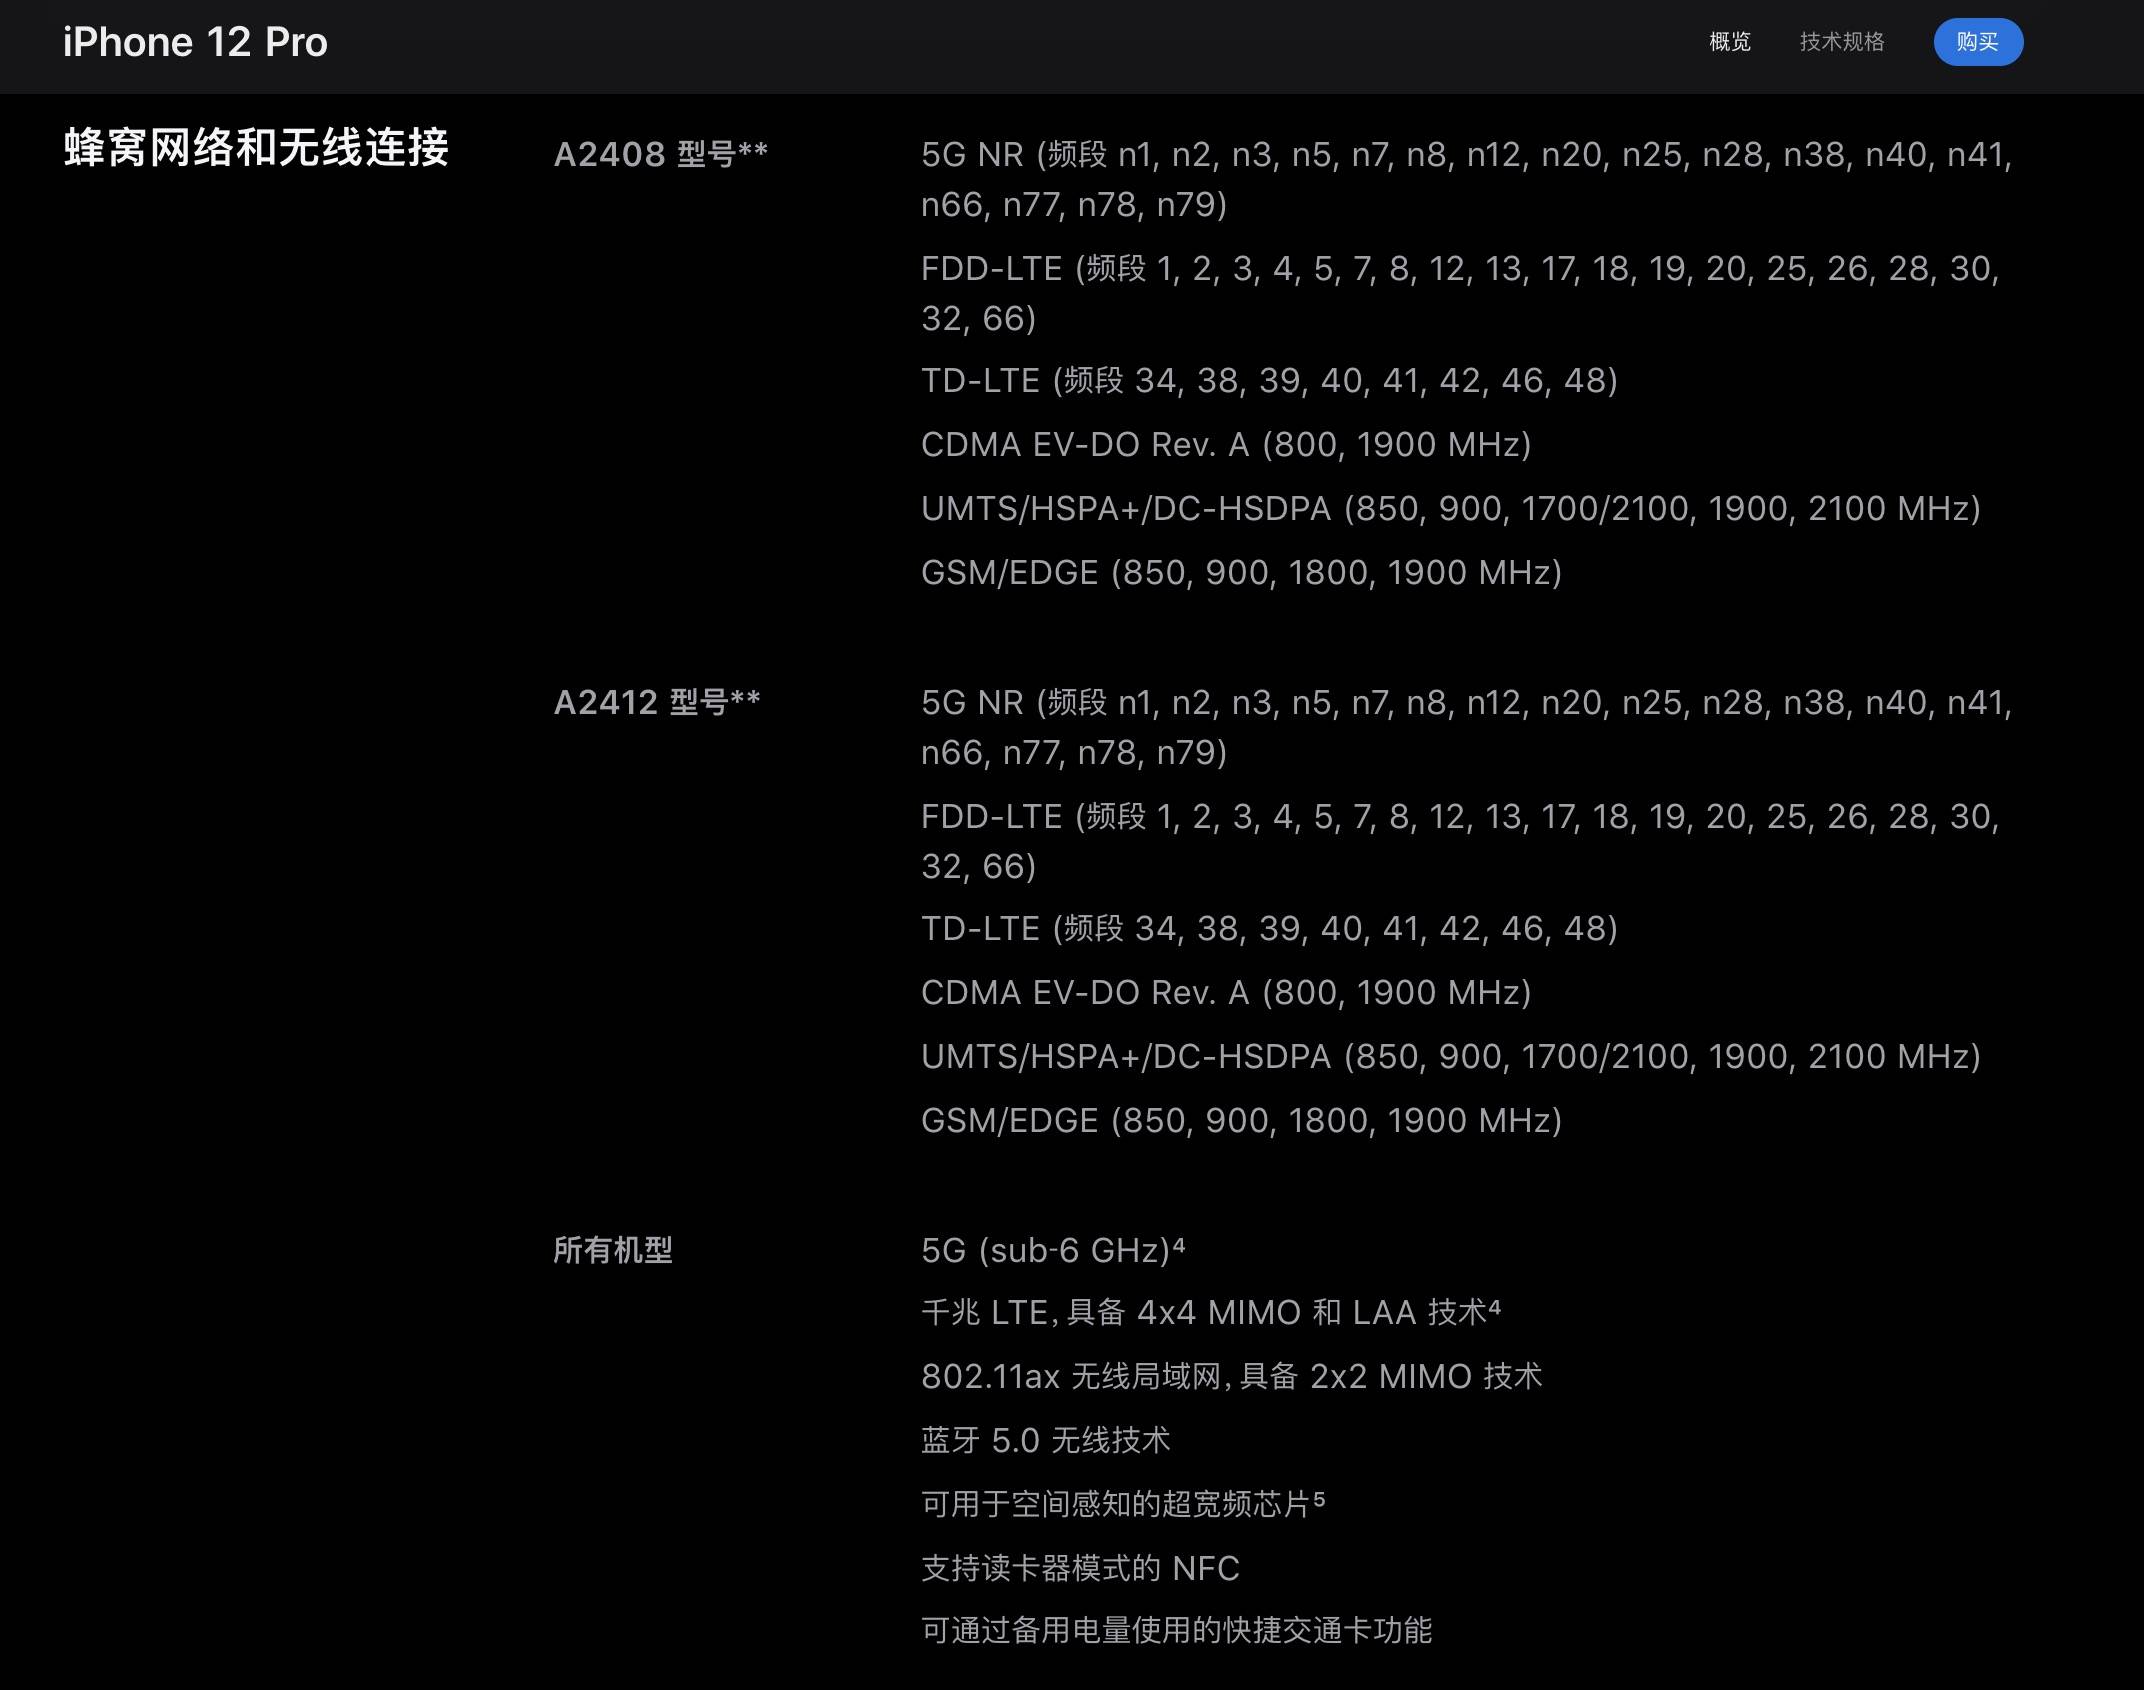Click the FDD-LTE bands line under A2412
The height and width of the screenshot is (1690, 2144).
[1460, 841]
